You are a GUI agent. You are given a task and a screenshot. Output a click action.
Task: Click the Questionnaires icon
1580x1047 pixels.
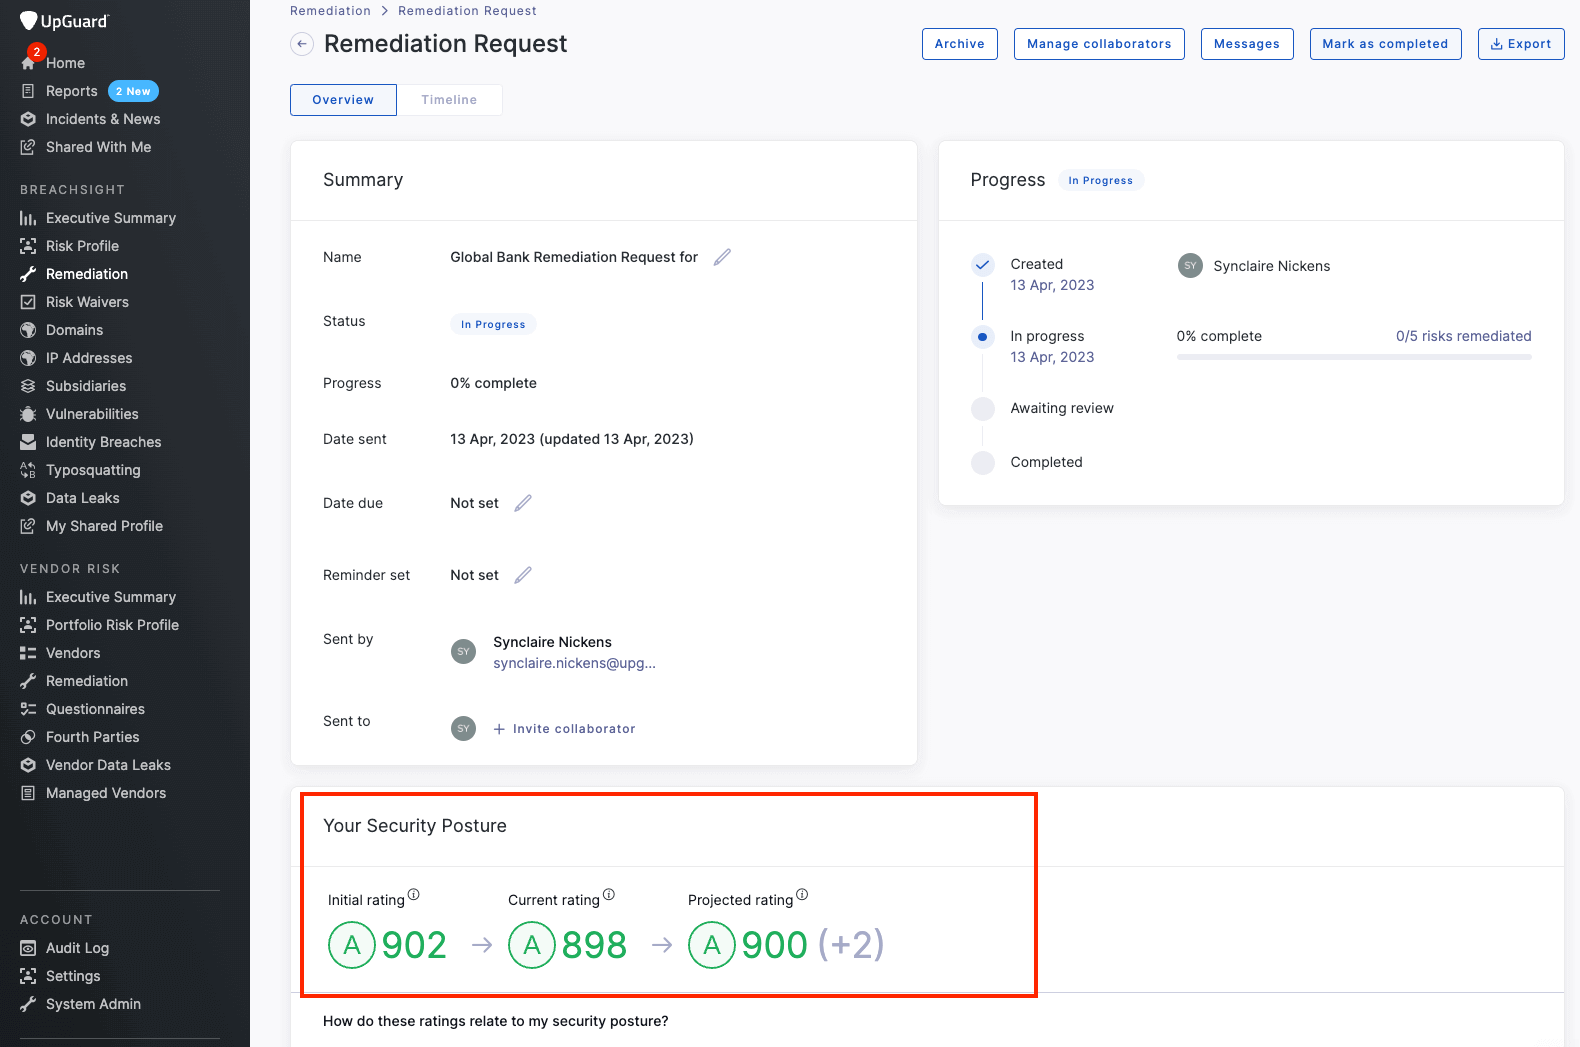click(28, 709)
